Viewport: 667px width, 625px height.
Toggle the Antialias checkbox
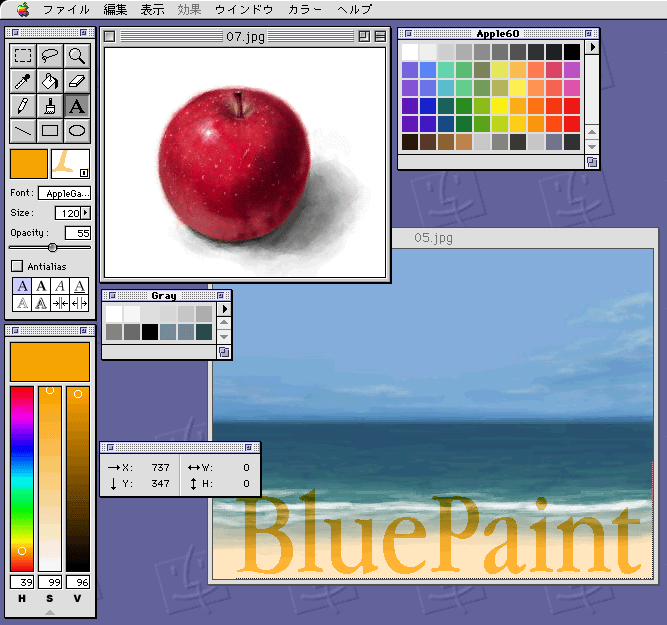(x=17, y=266)
